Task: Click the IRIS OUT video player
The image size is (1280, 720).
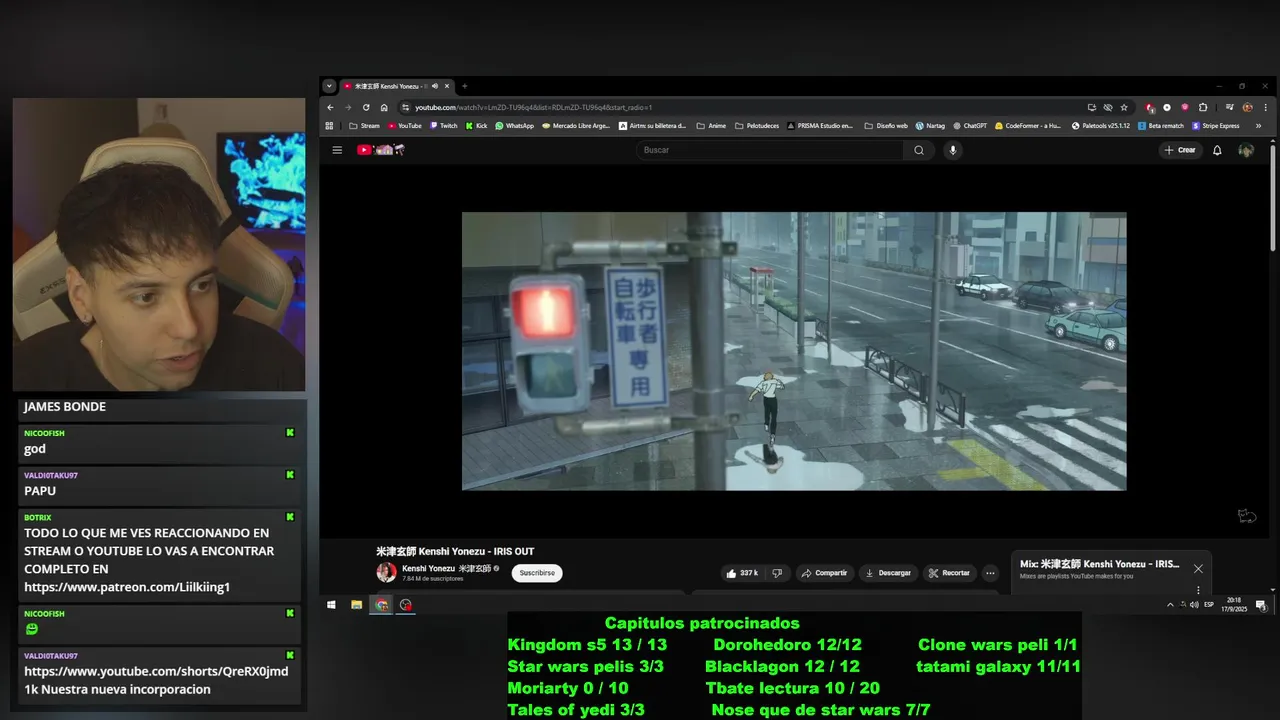Action: click(794, 351)
